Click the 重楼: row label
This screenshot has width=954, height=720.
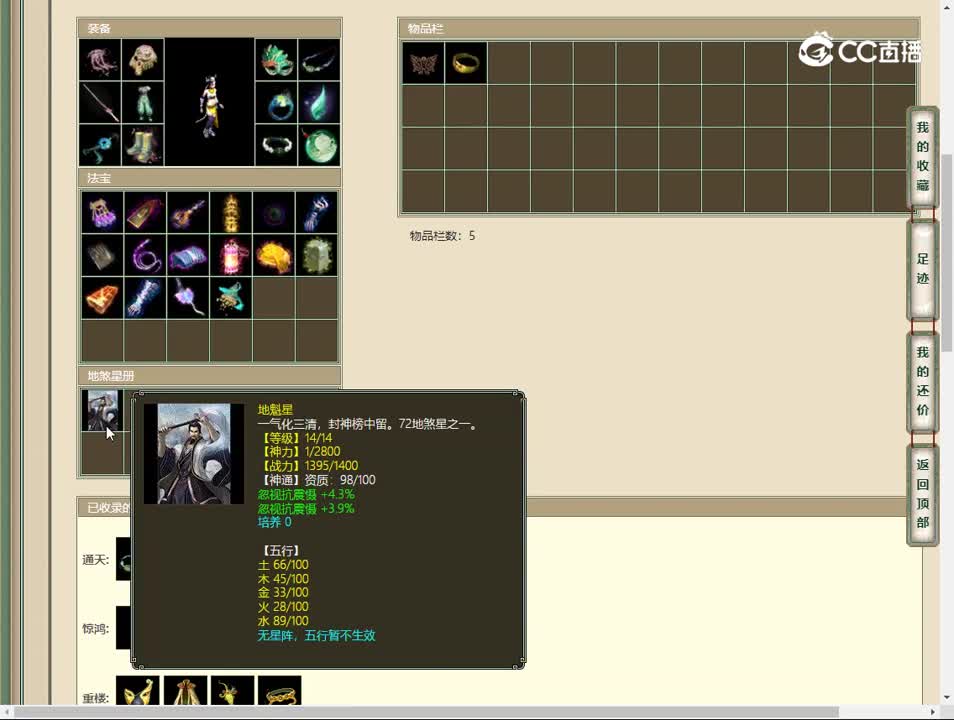(x=96, y=698)
